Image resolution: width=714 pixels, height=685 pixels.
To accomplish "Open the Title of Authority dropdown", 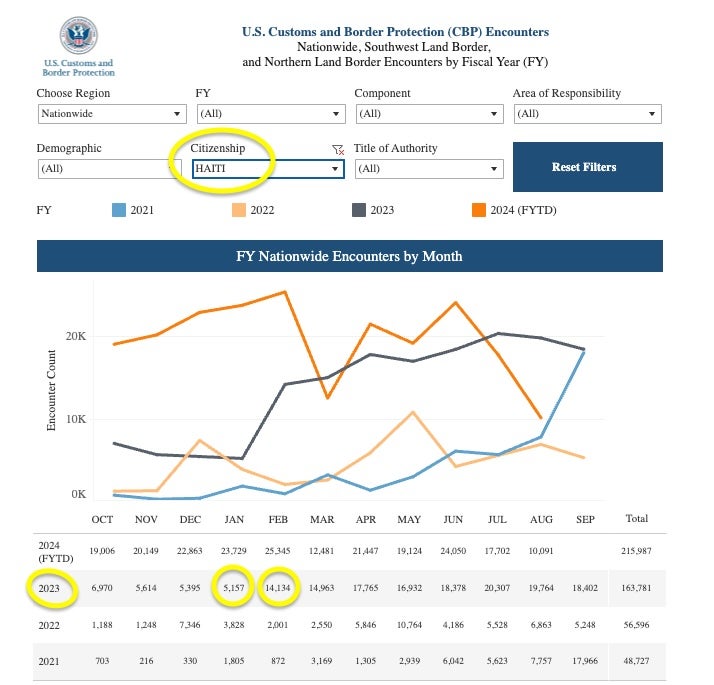I will (428, 169).
